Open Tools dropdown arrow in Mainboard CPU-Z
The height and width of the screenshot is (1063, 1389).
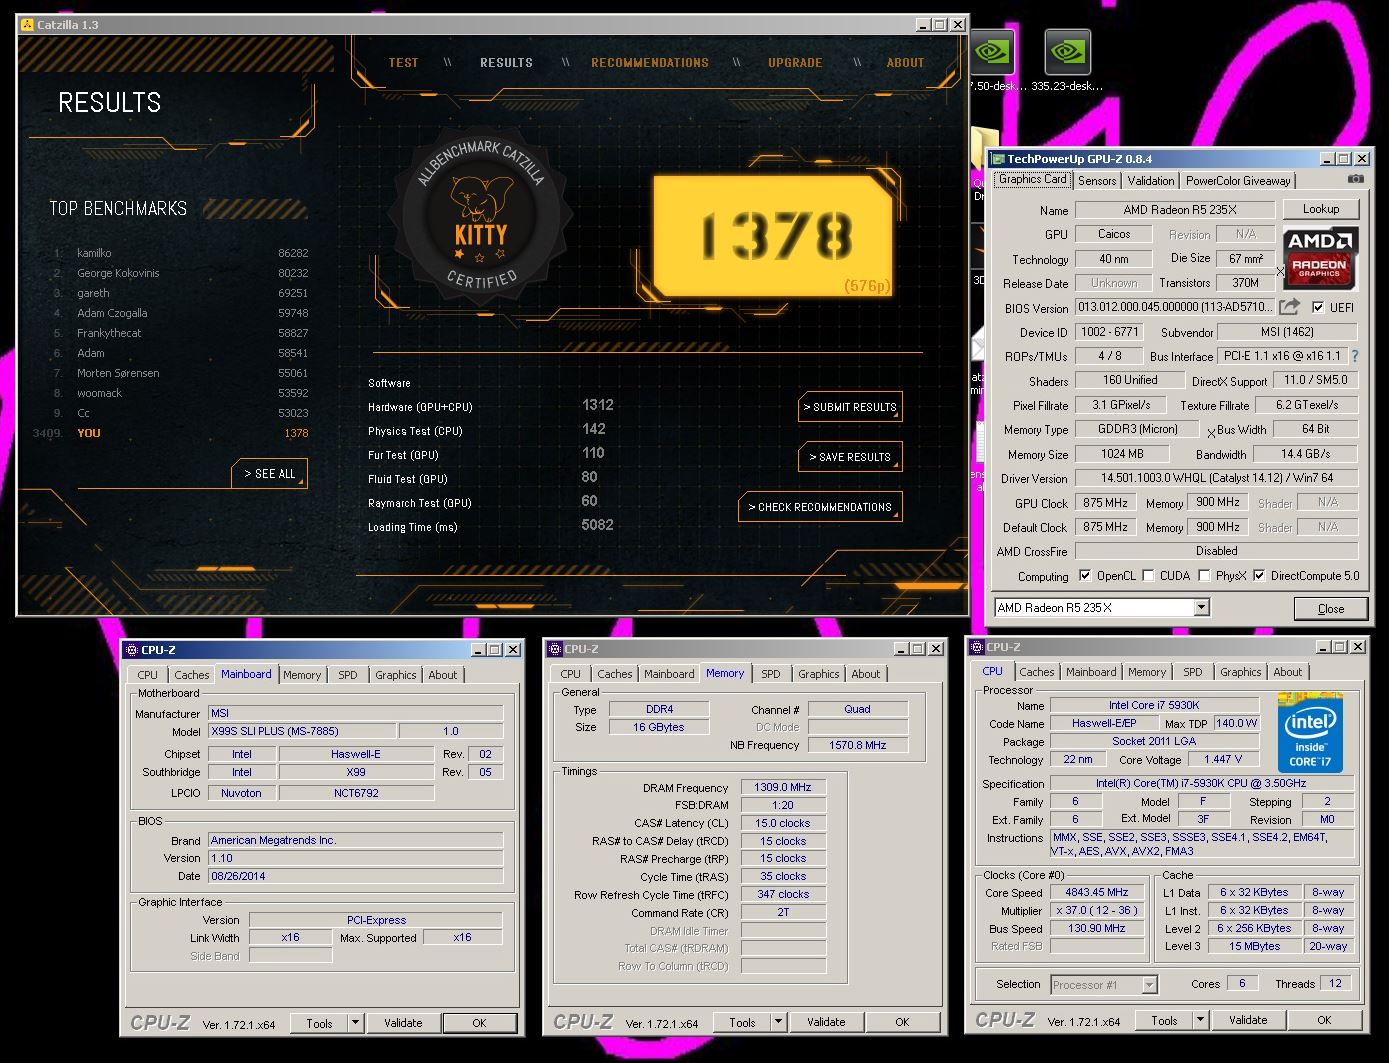[355, 1023]
